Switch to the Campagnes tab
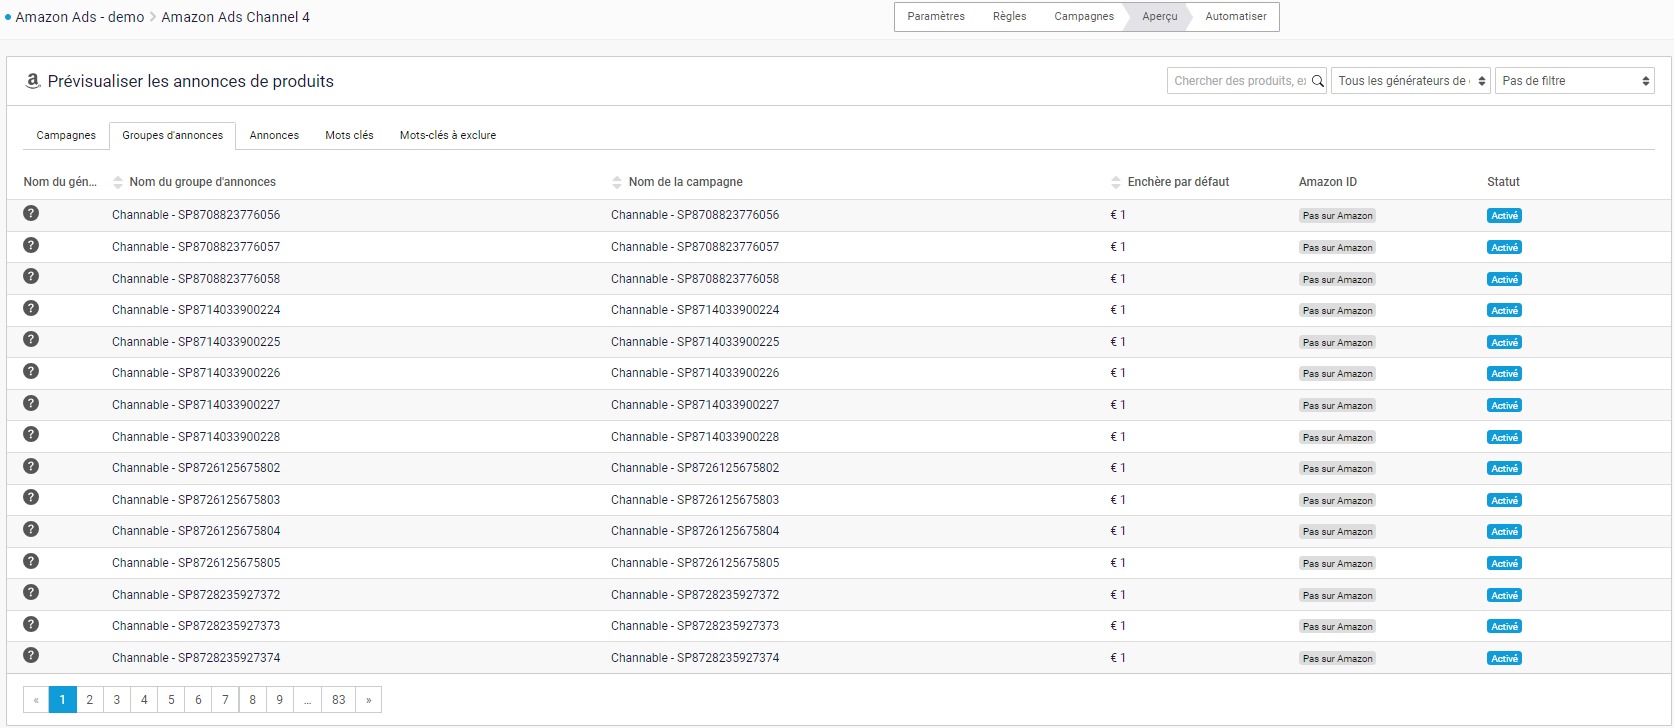The width and height of the screenshot is (1674, 728). pos(66,135)
